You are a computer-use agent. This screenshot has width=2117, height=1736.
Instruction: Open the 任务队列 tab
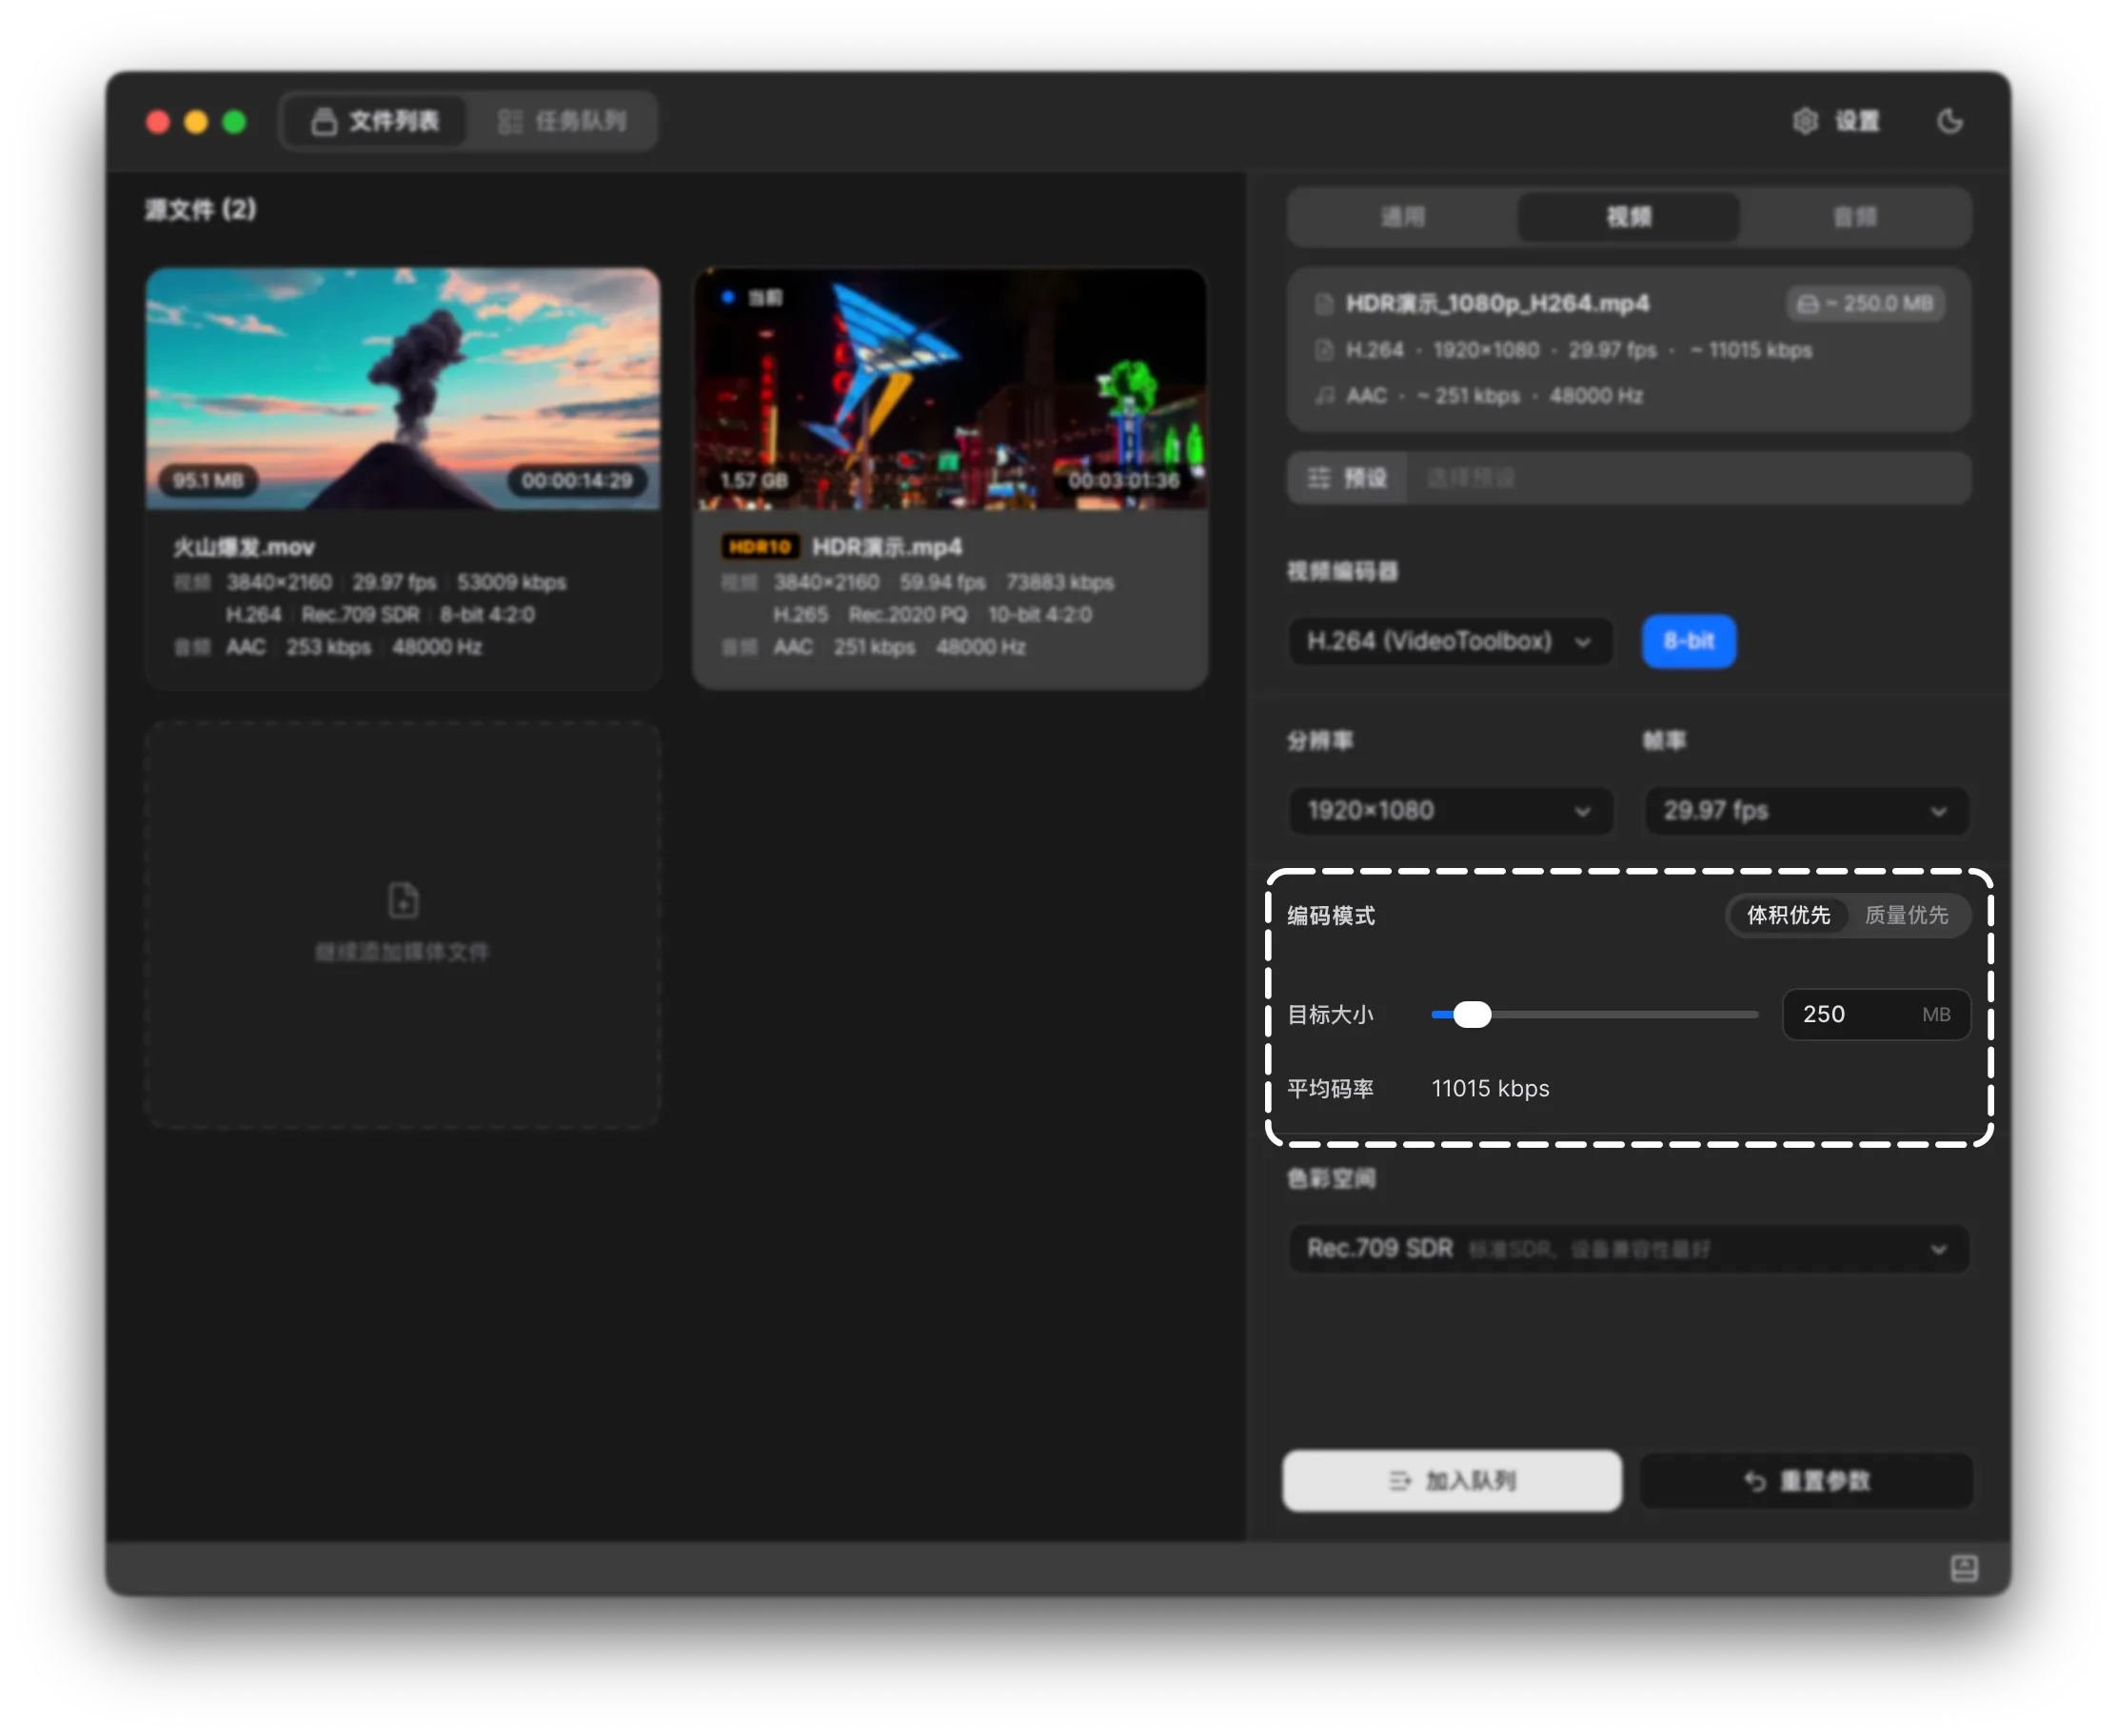(562, 121)
